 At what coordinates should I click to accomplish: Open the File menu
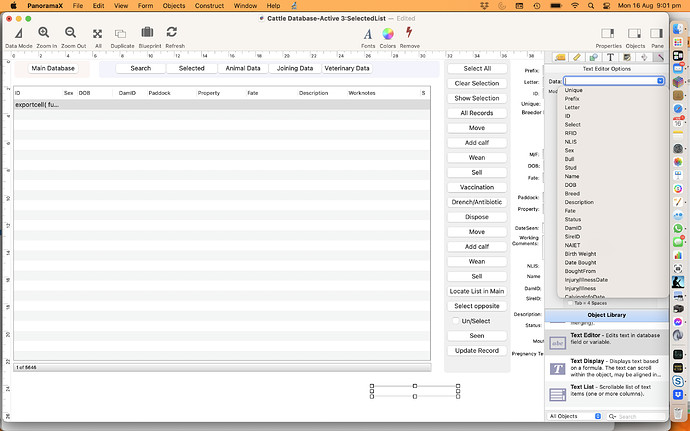[77, 6]
